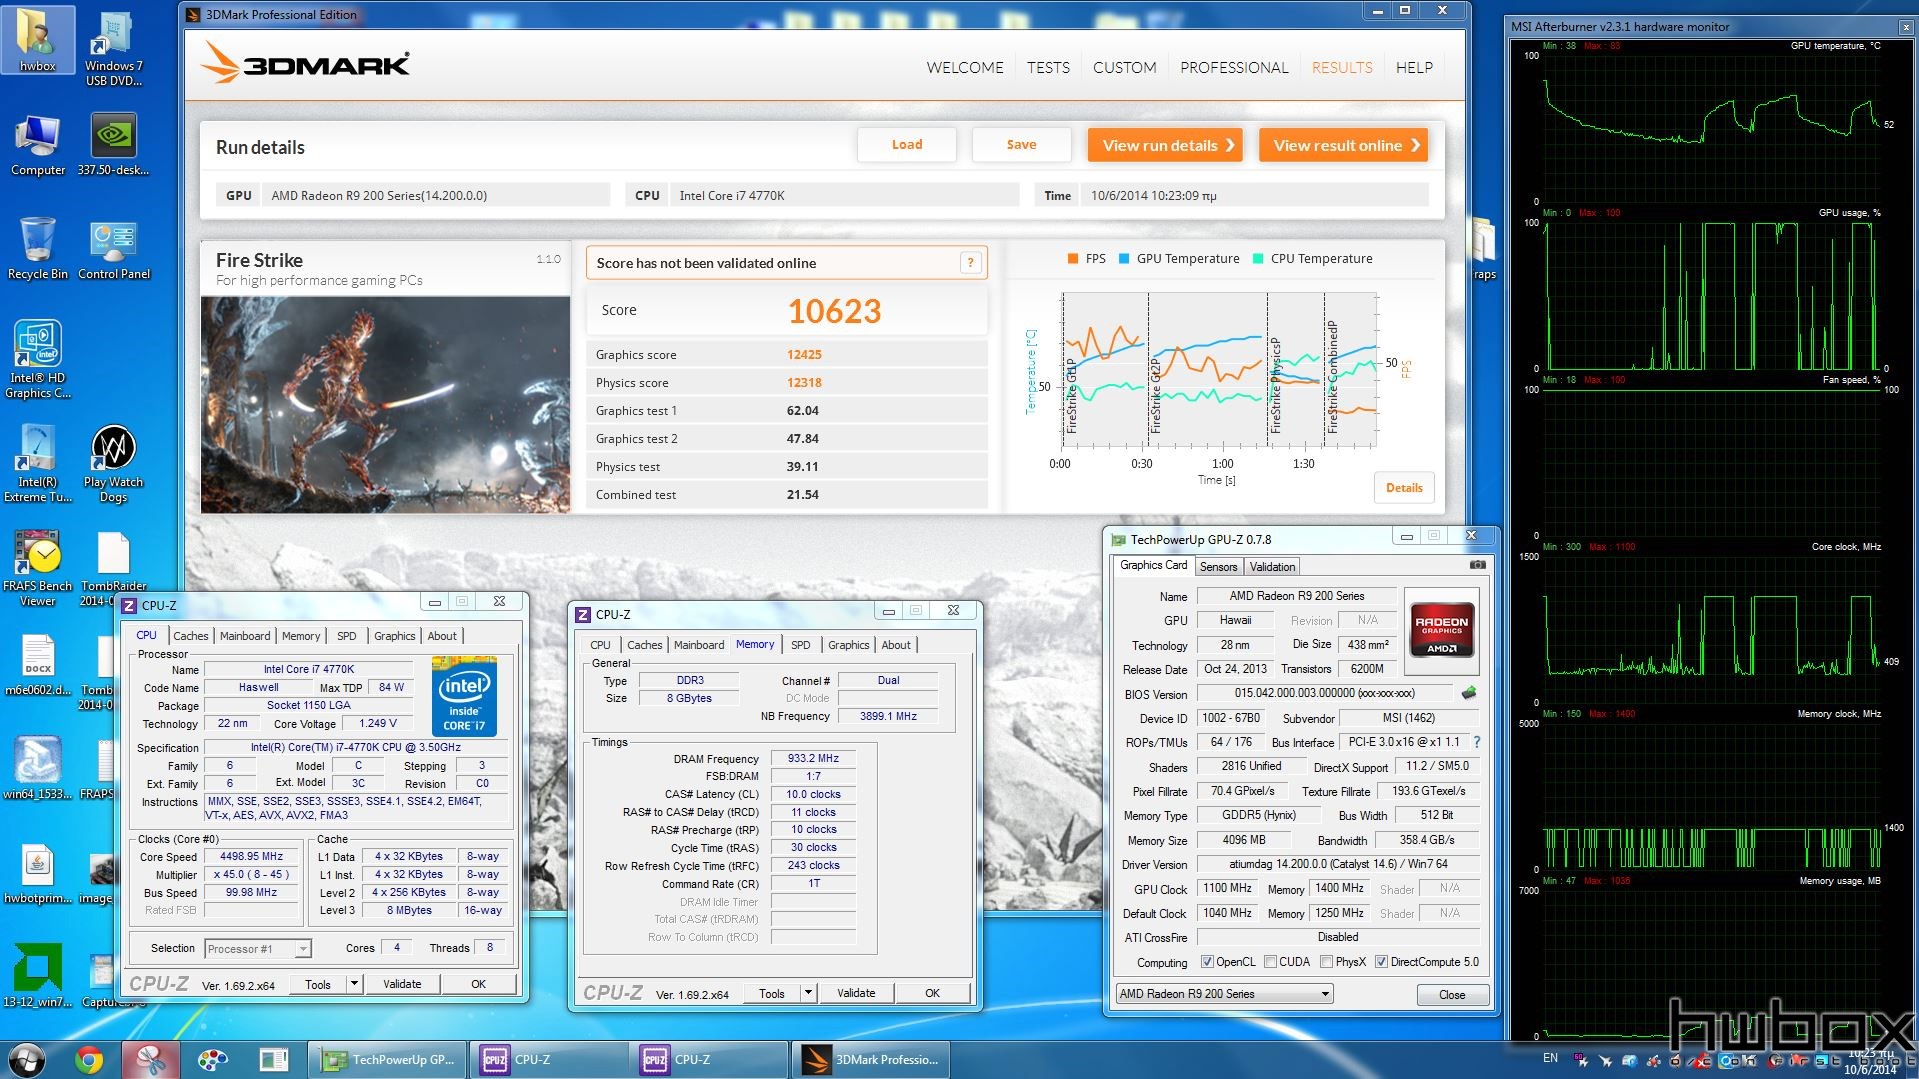Switch to the Validation tab in GPU-Z
This screenshot has height=1079, width=1919.
click(1272, 566)
